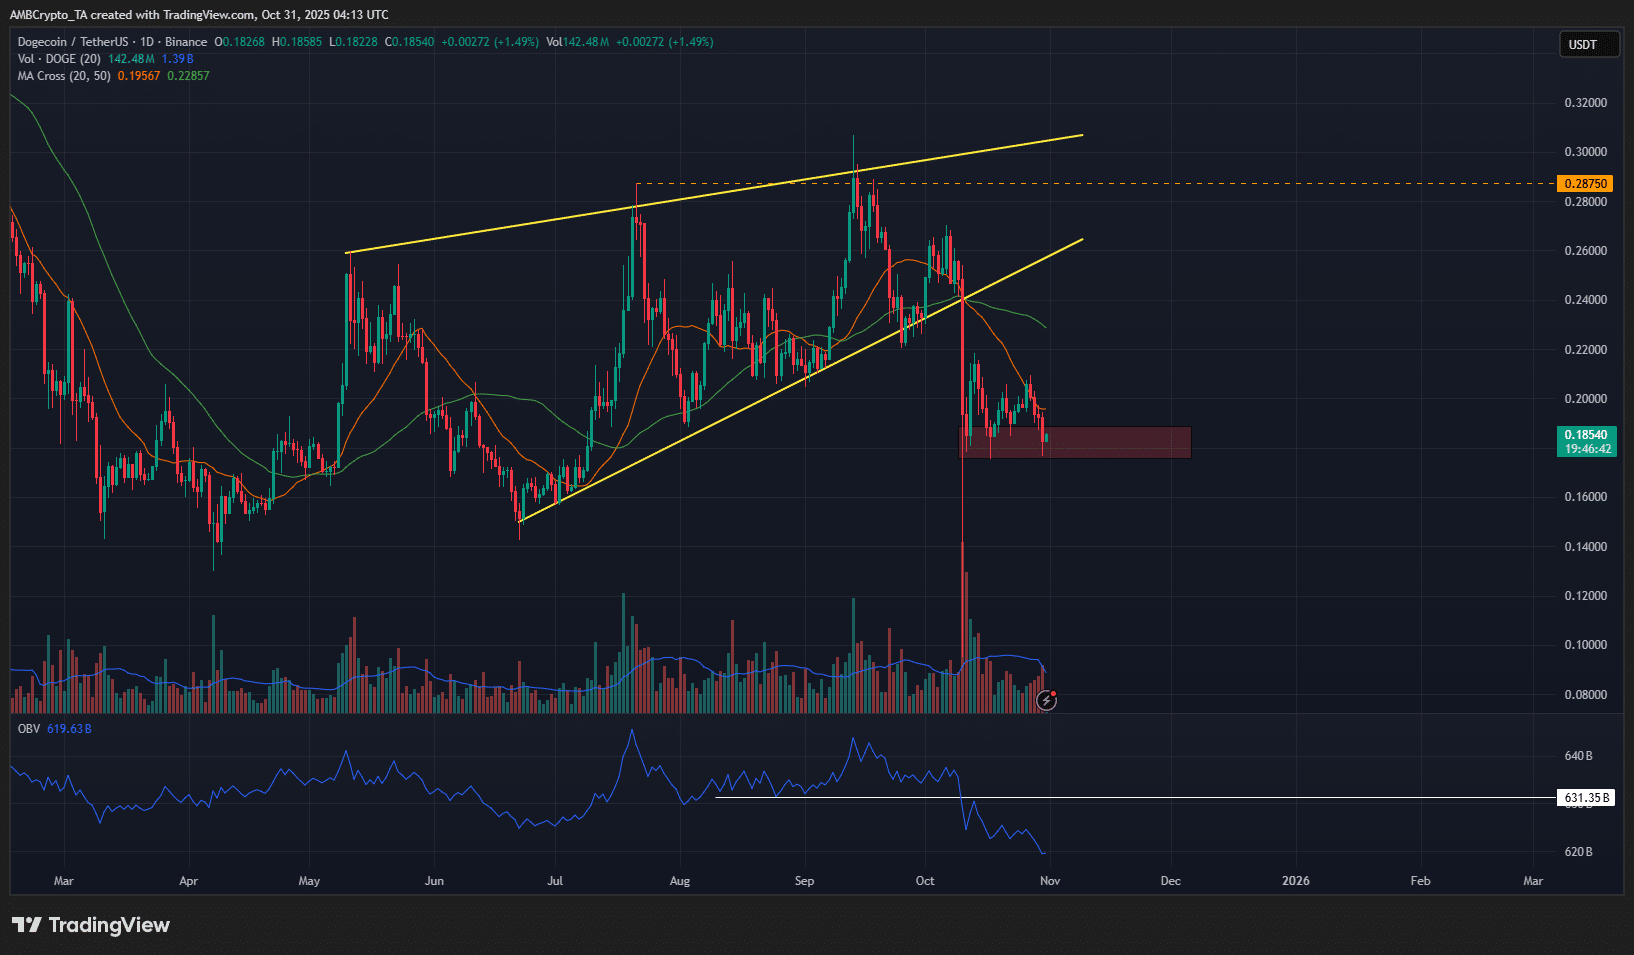Open the Dogecoin / TetherUS symbol menu

pos(75,43)
